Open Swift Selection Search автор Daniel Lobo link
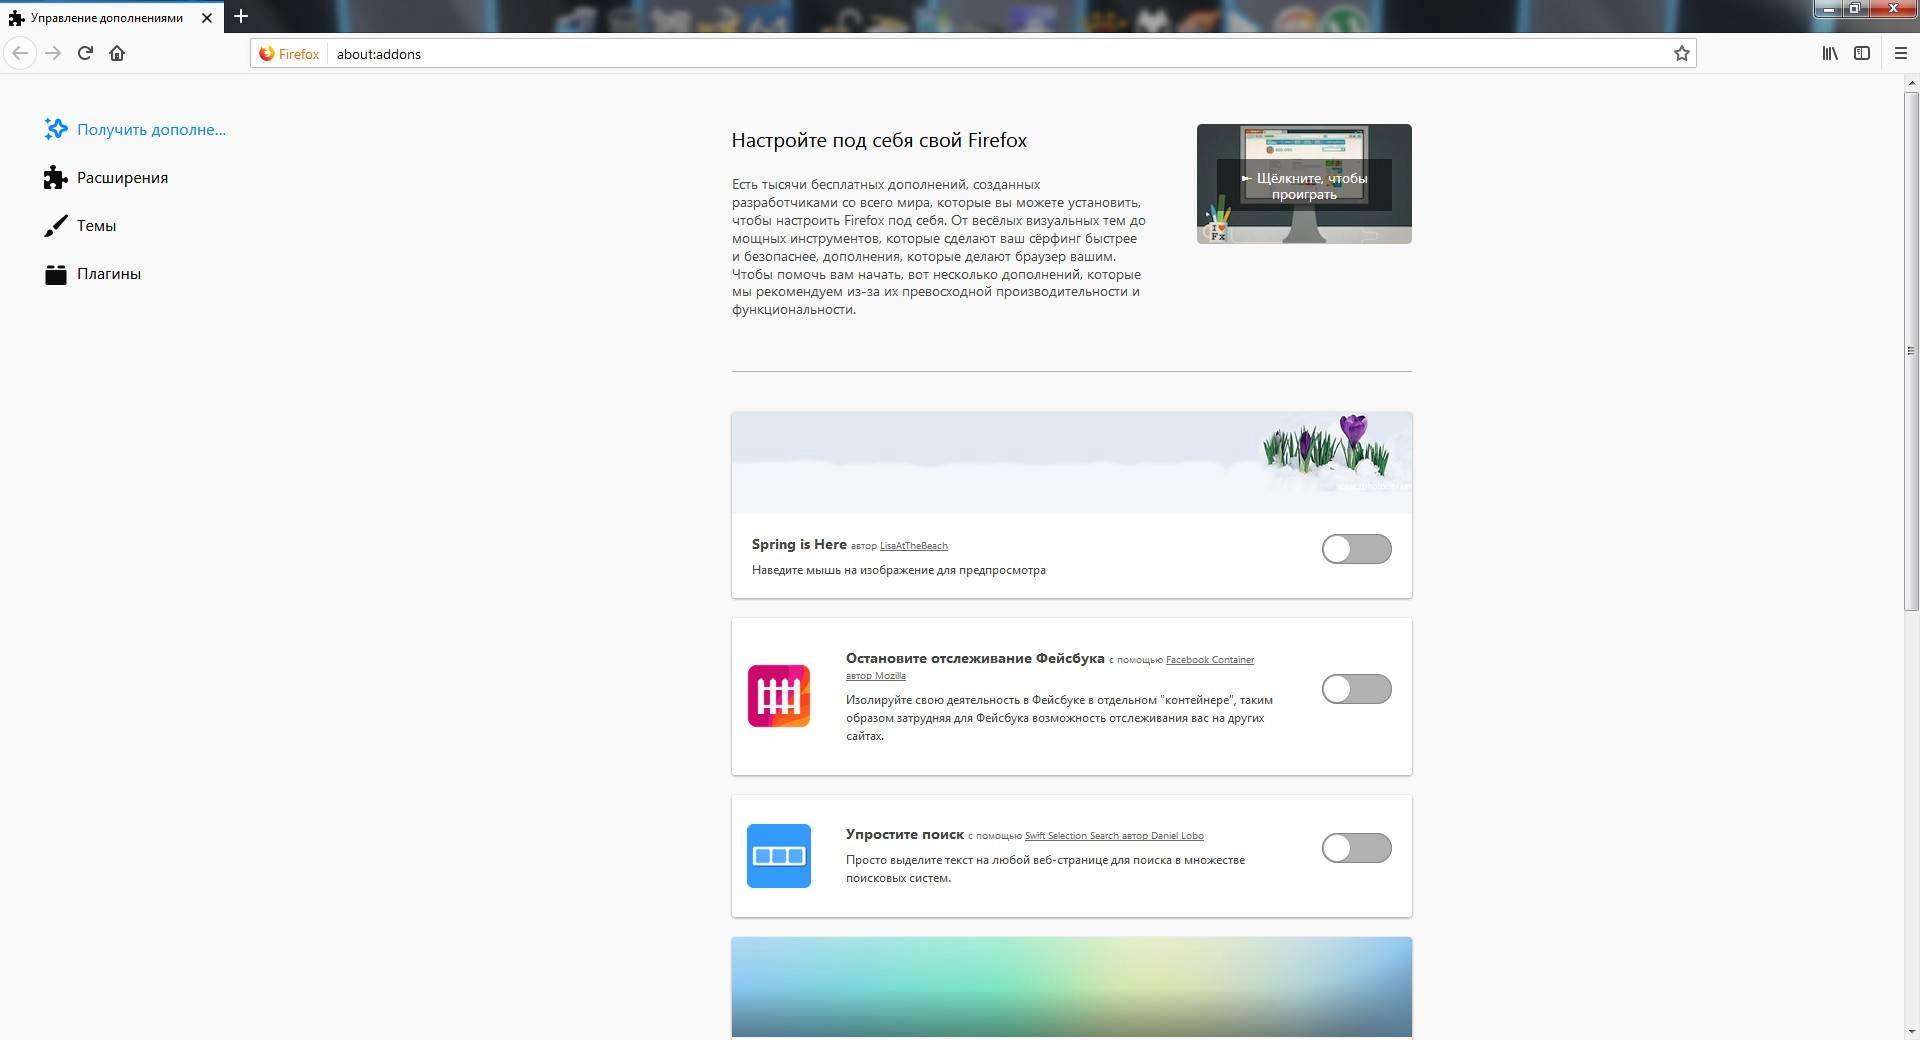The image size is (1920, 1040). point(1114,836)
